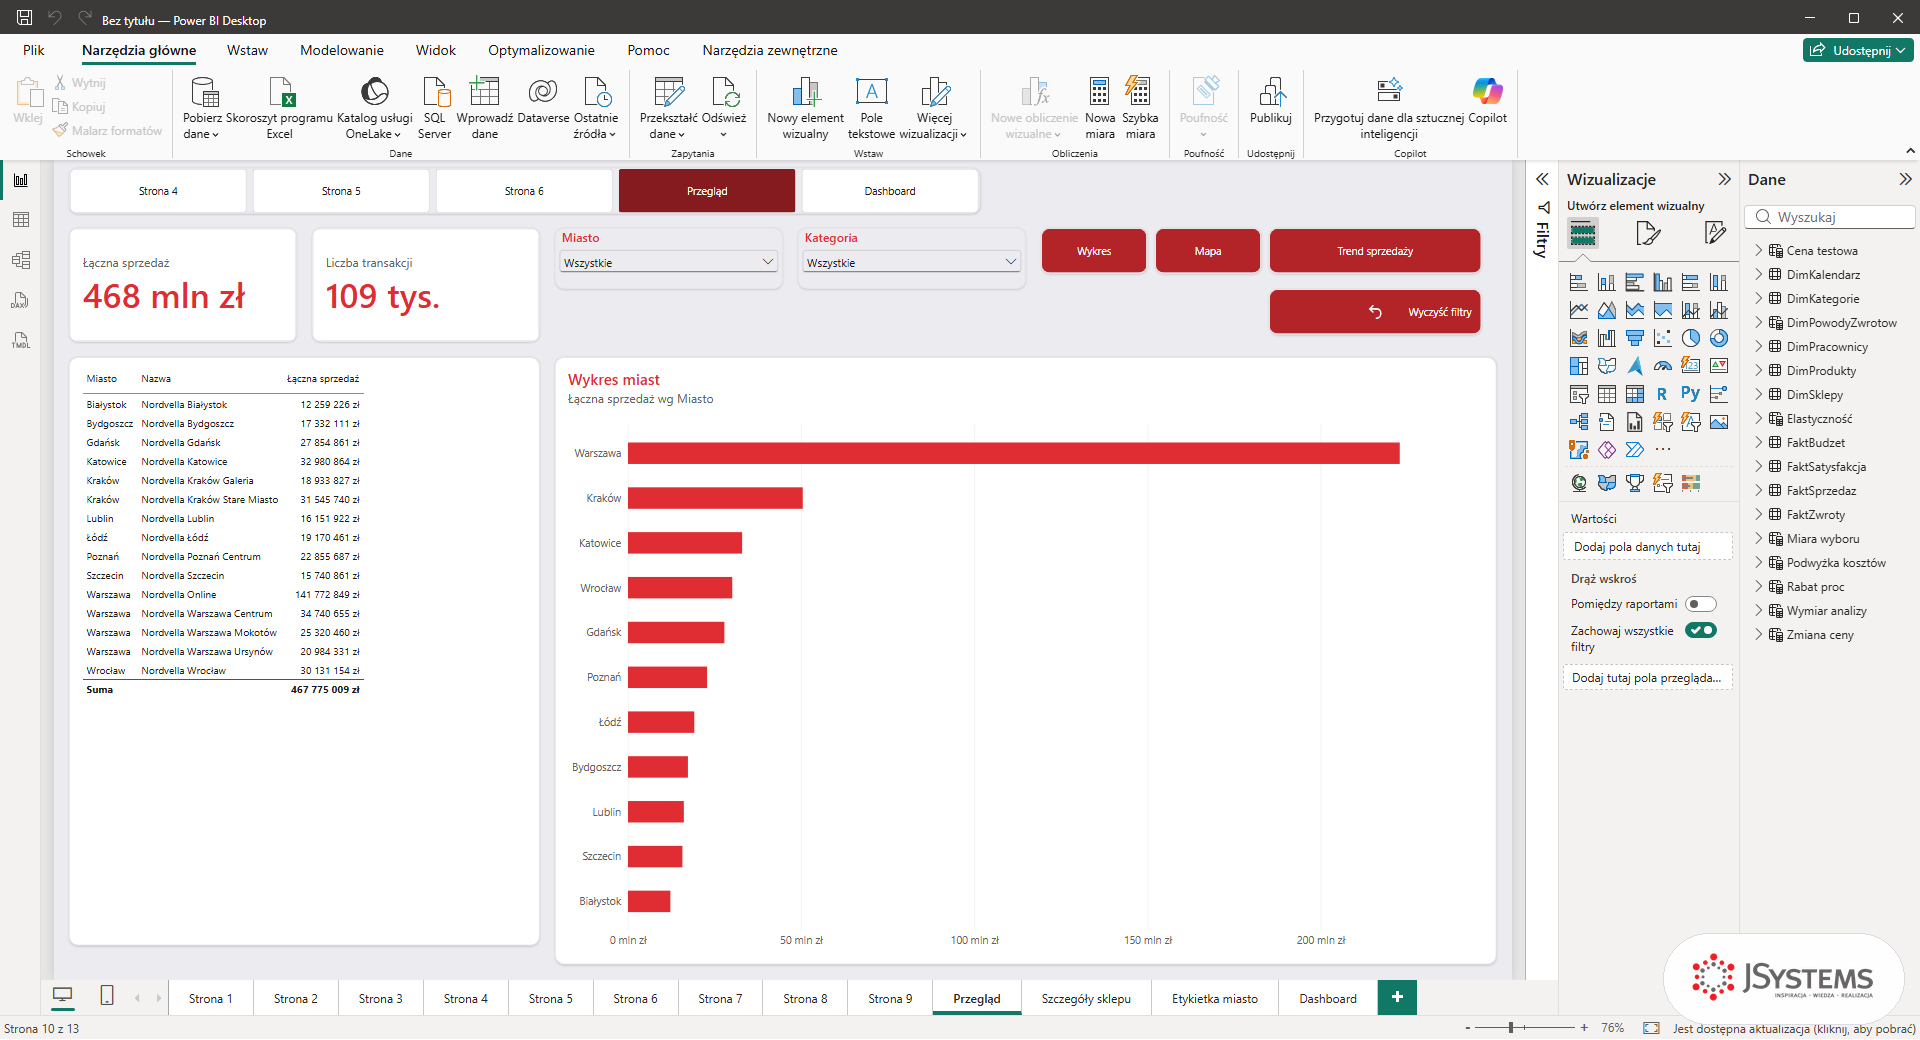Open the Copilot ribbon button
The image size is (1920, 1040).
point(1487,100)
